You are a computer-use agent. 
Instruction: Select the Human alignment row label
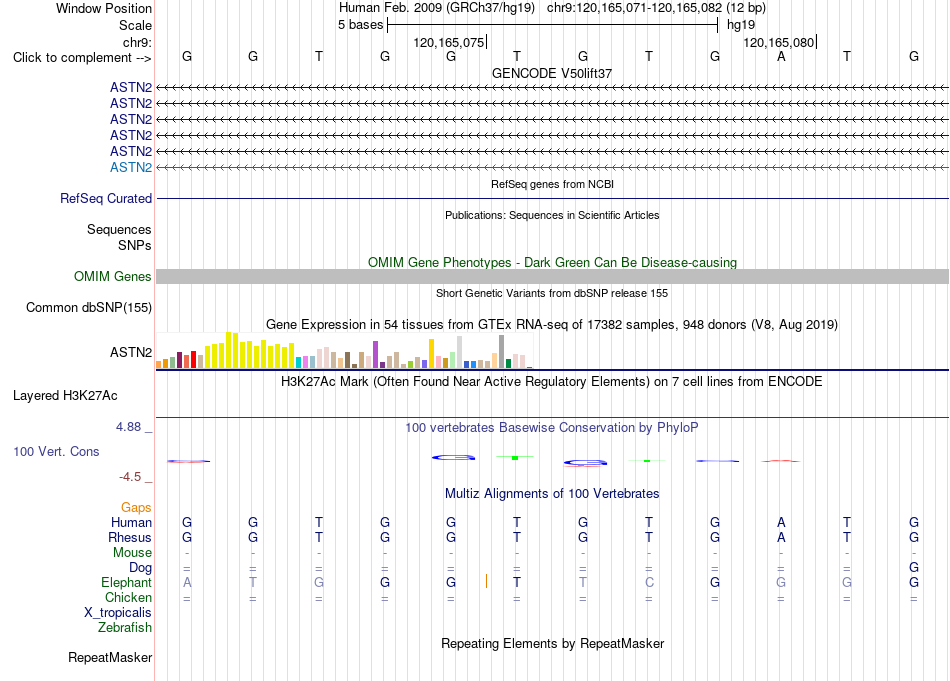coord(131,522)
